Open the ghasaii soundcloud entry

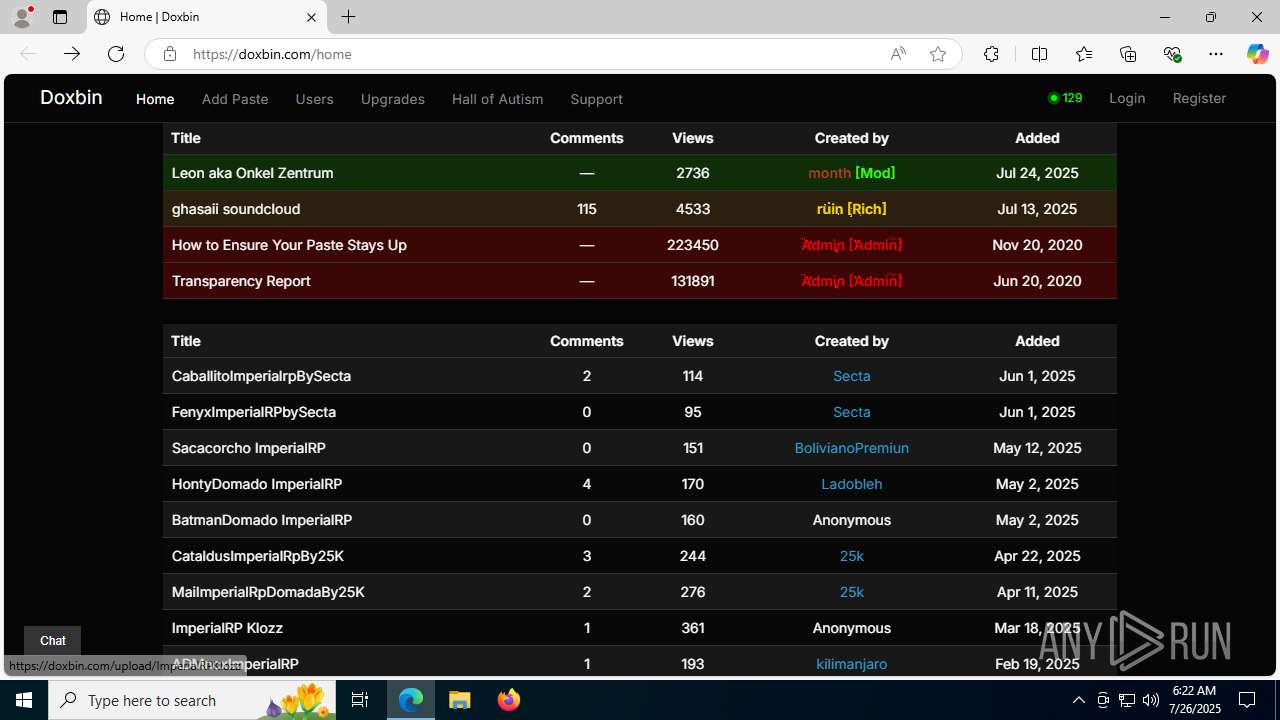pos(236,209)
